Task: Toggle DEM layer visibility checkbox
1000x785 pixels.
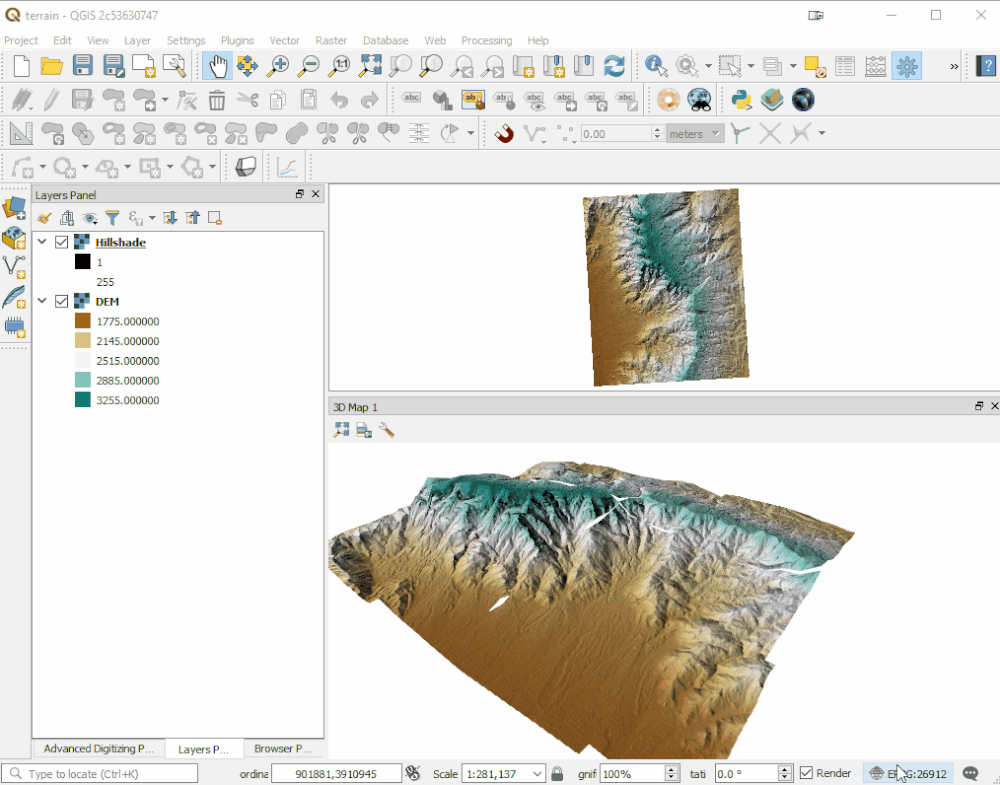Action: click(x=62, y=302)
